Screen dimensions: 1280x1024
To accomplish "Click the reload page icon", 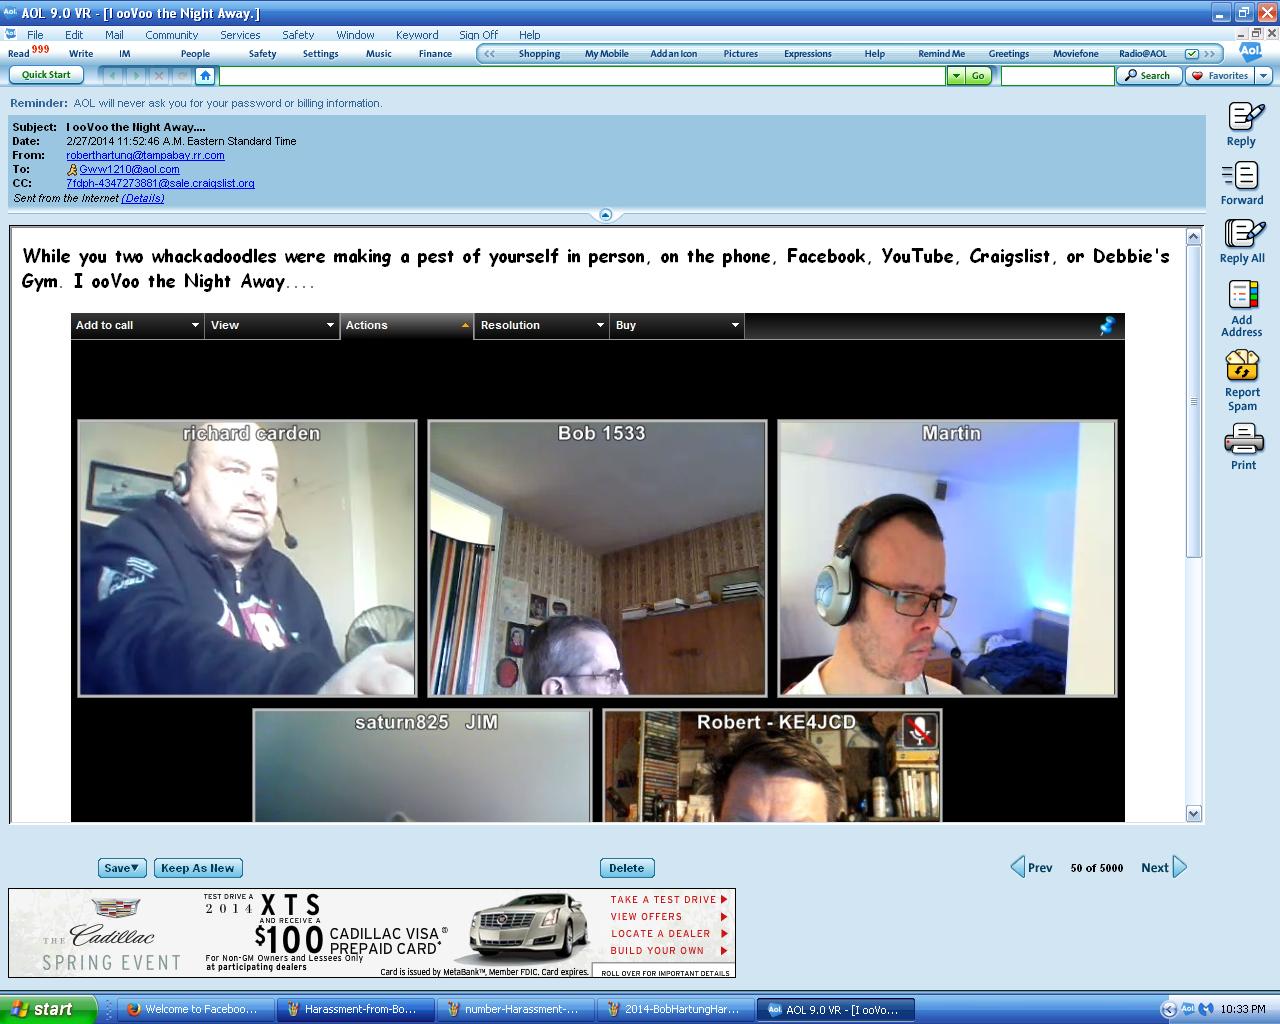I will point(181,75).
